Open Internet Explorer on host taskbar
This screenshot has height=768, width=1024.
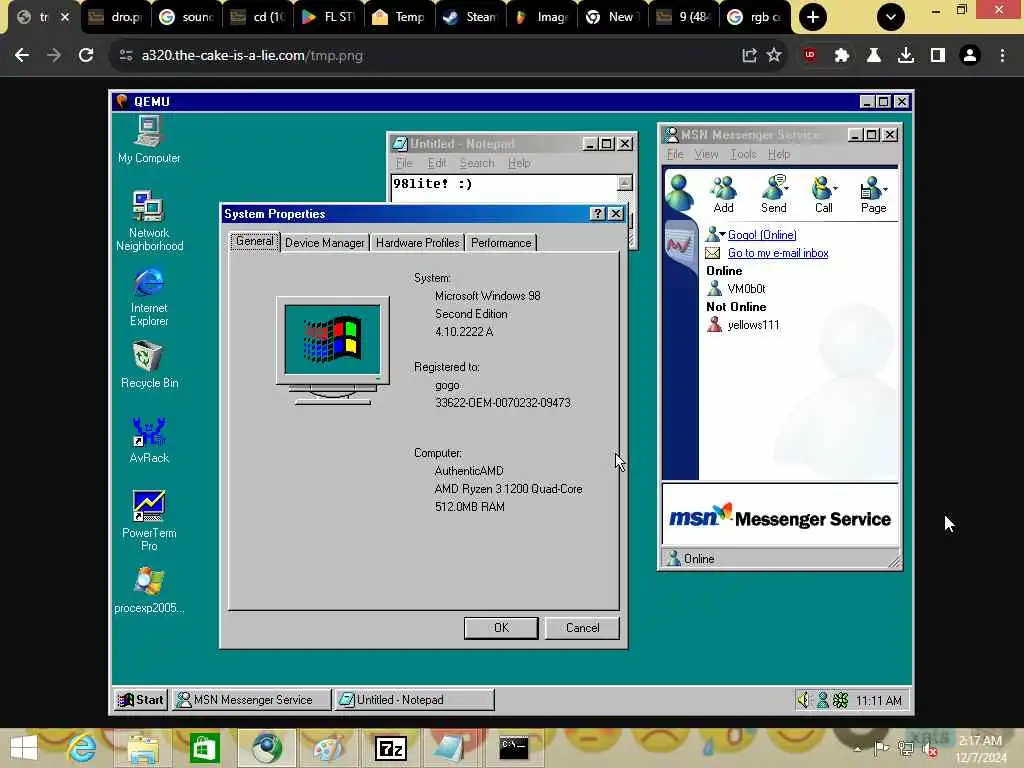(82, 748)
